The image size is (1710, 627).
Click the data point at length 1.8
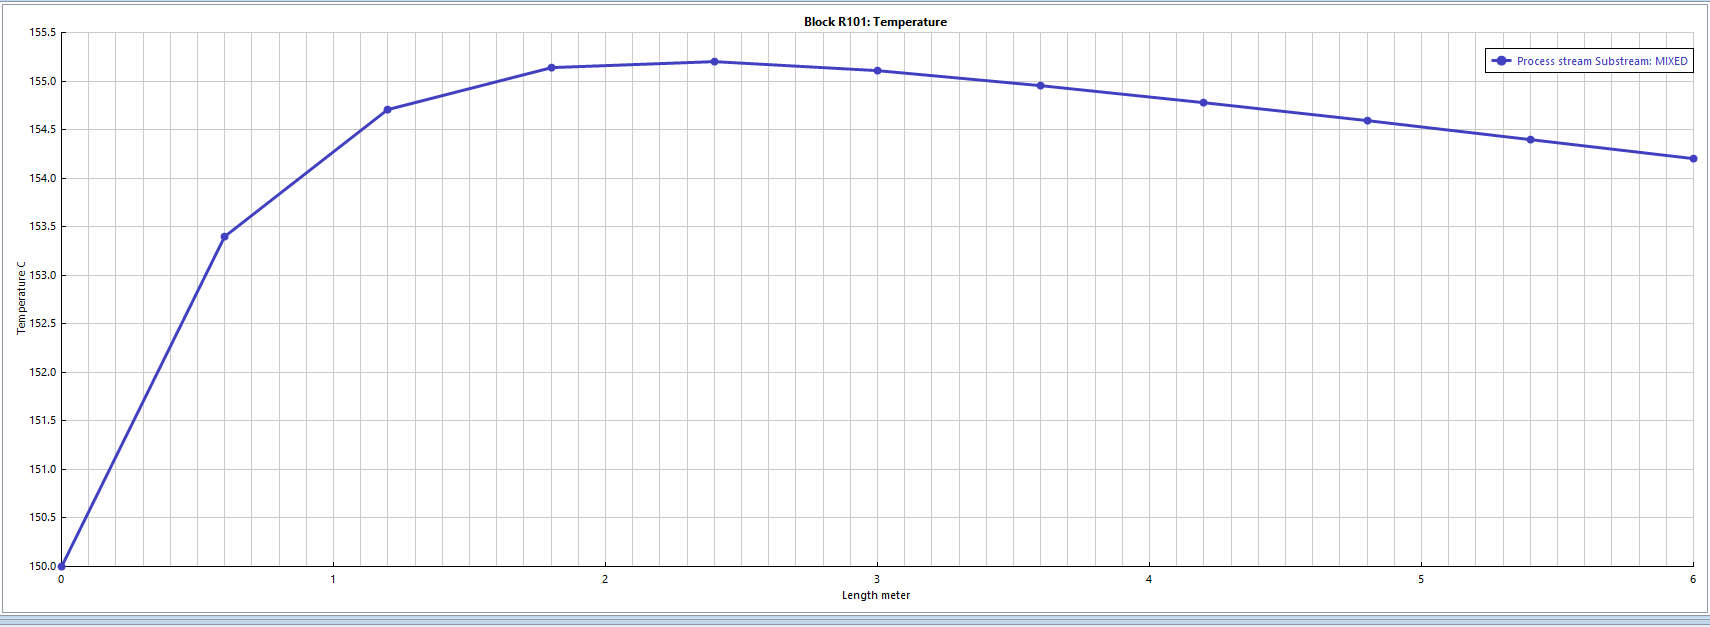[x=551, y=68]
